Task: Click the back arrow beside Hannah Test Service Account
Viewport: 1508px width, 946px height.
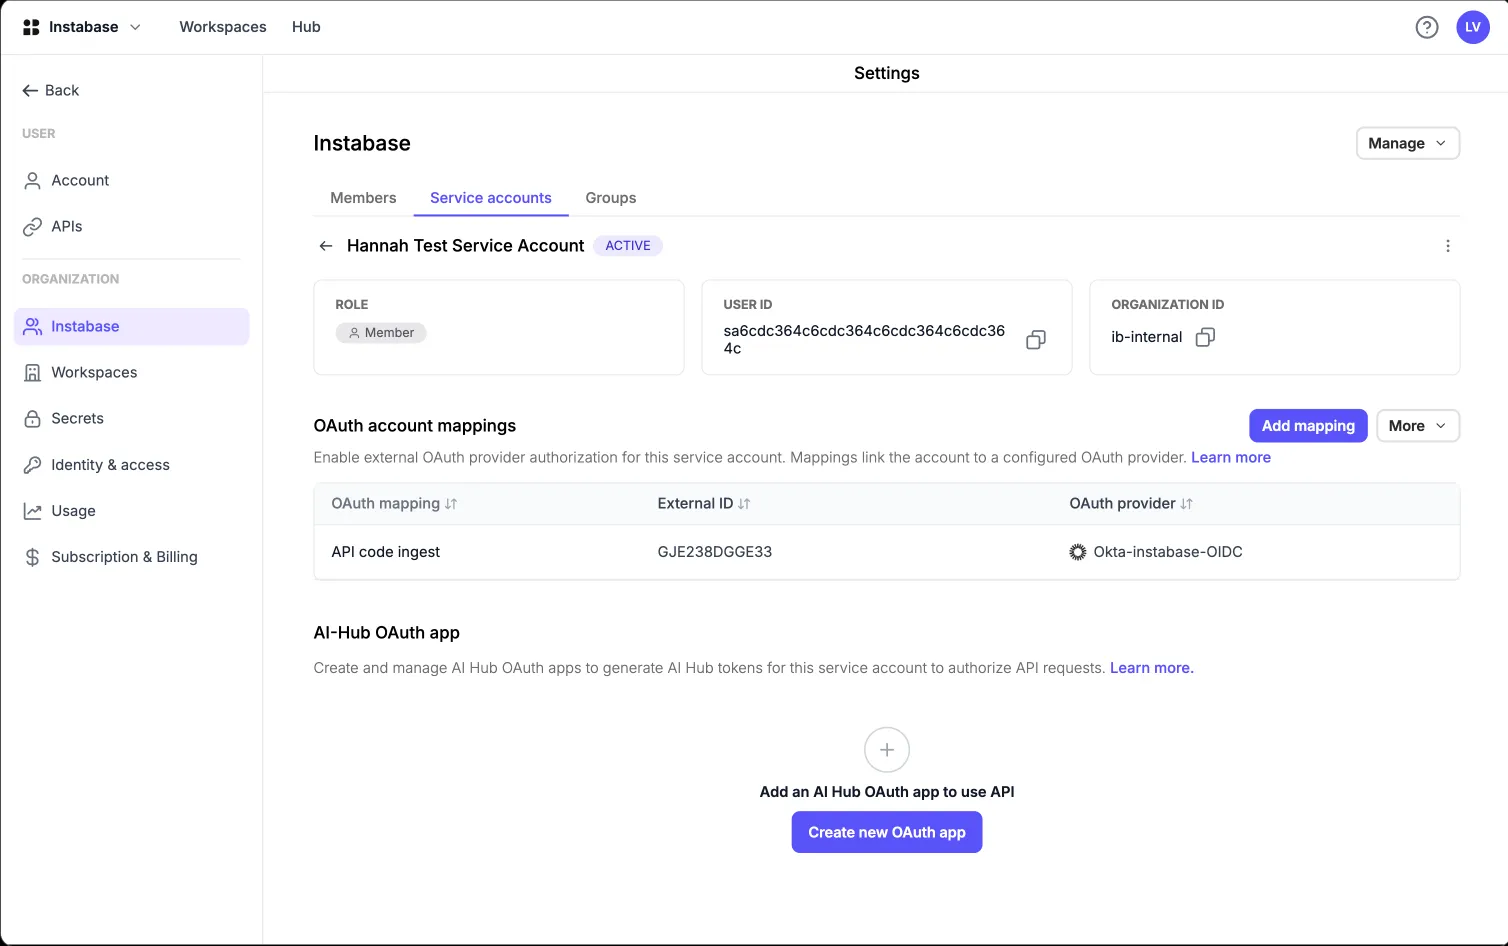Action: coord(326,246)
